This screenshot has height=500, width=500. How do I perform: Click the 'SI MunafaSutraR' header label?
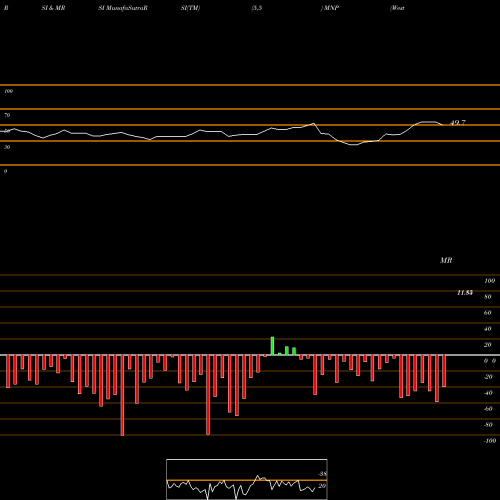coord(123,8)
